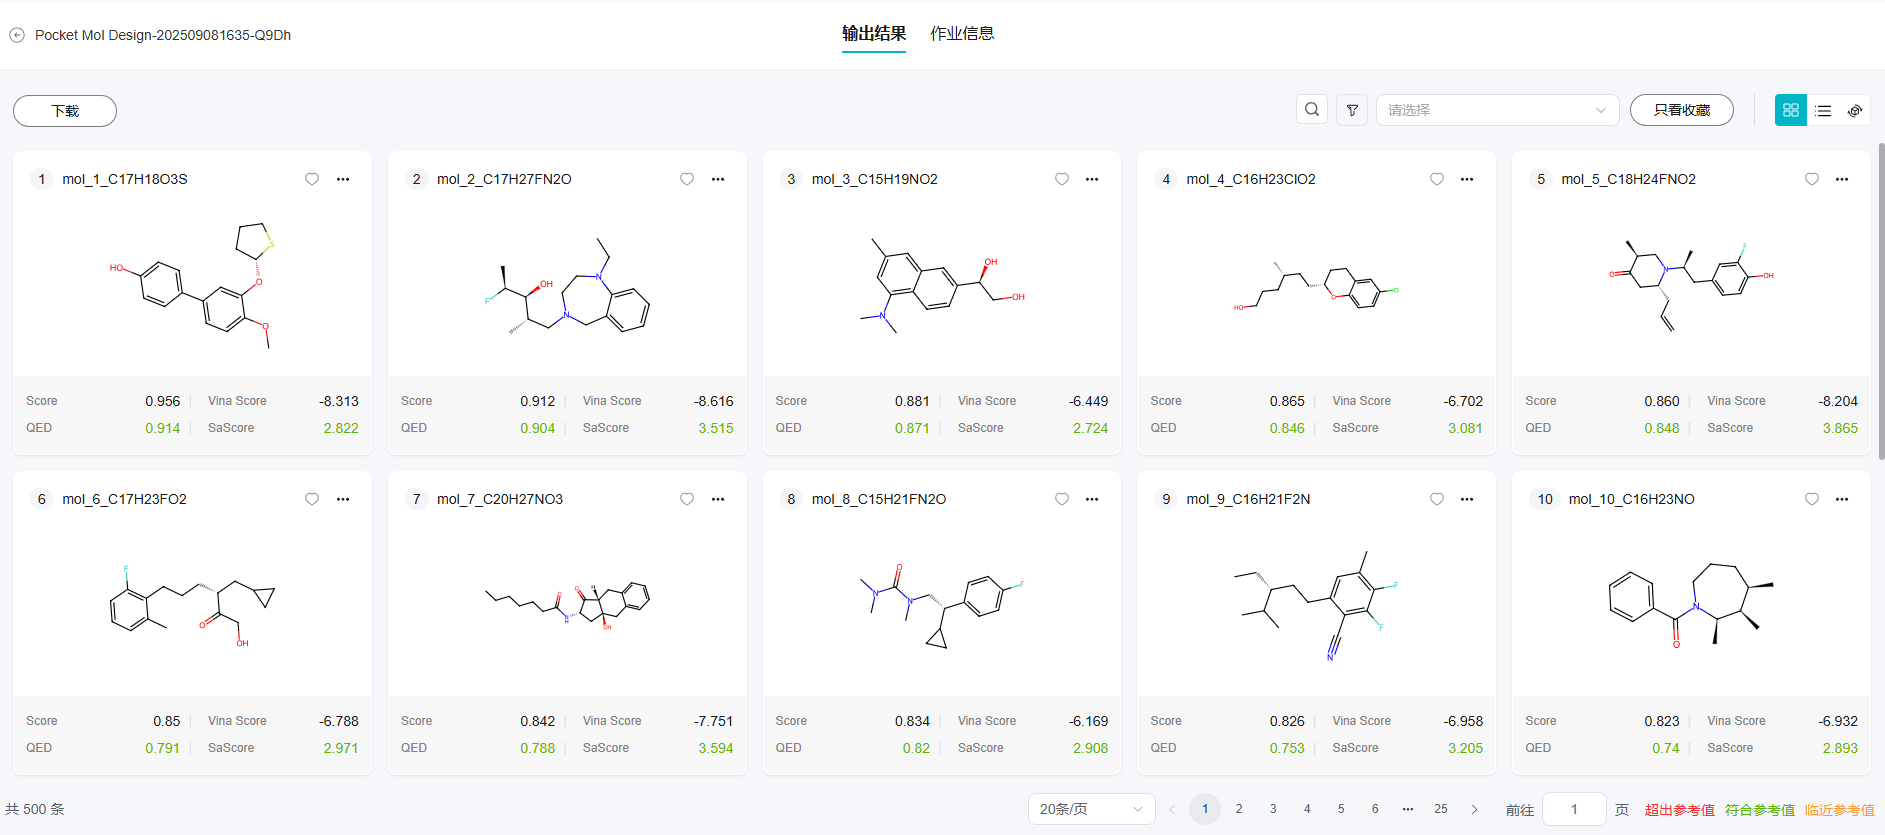Open more options for mol_2_C17H27FN2O
The image size is (1885, 835).
click(718, 179)
